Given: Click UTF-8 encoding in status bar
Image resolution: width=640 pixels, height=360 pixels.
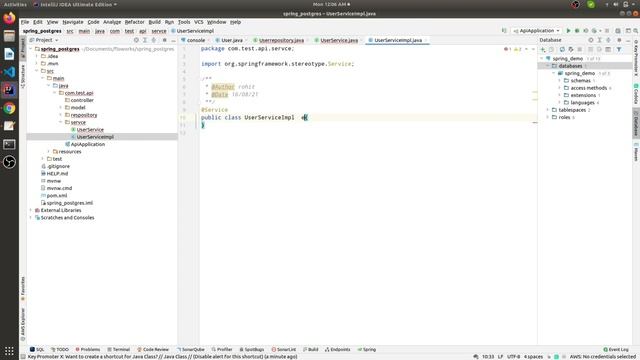Looking at the screenshot, I should click(513, 356).
